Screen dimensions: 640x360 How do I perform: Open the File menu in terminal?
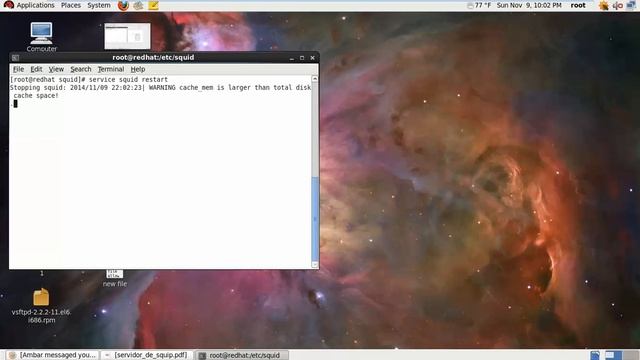[18, 69]
